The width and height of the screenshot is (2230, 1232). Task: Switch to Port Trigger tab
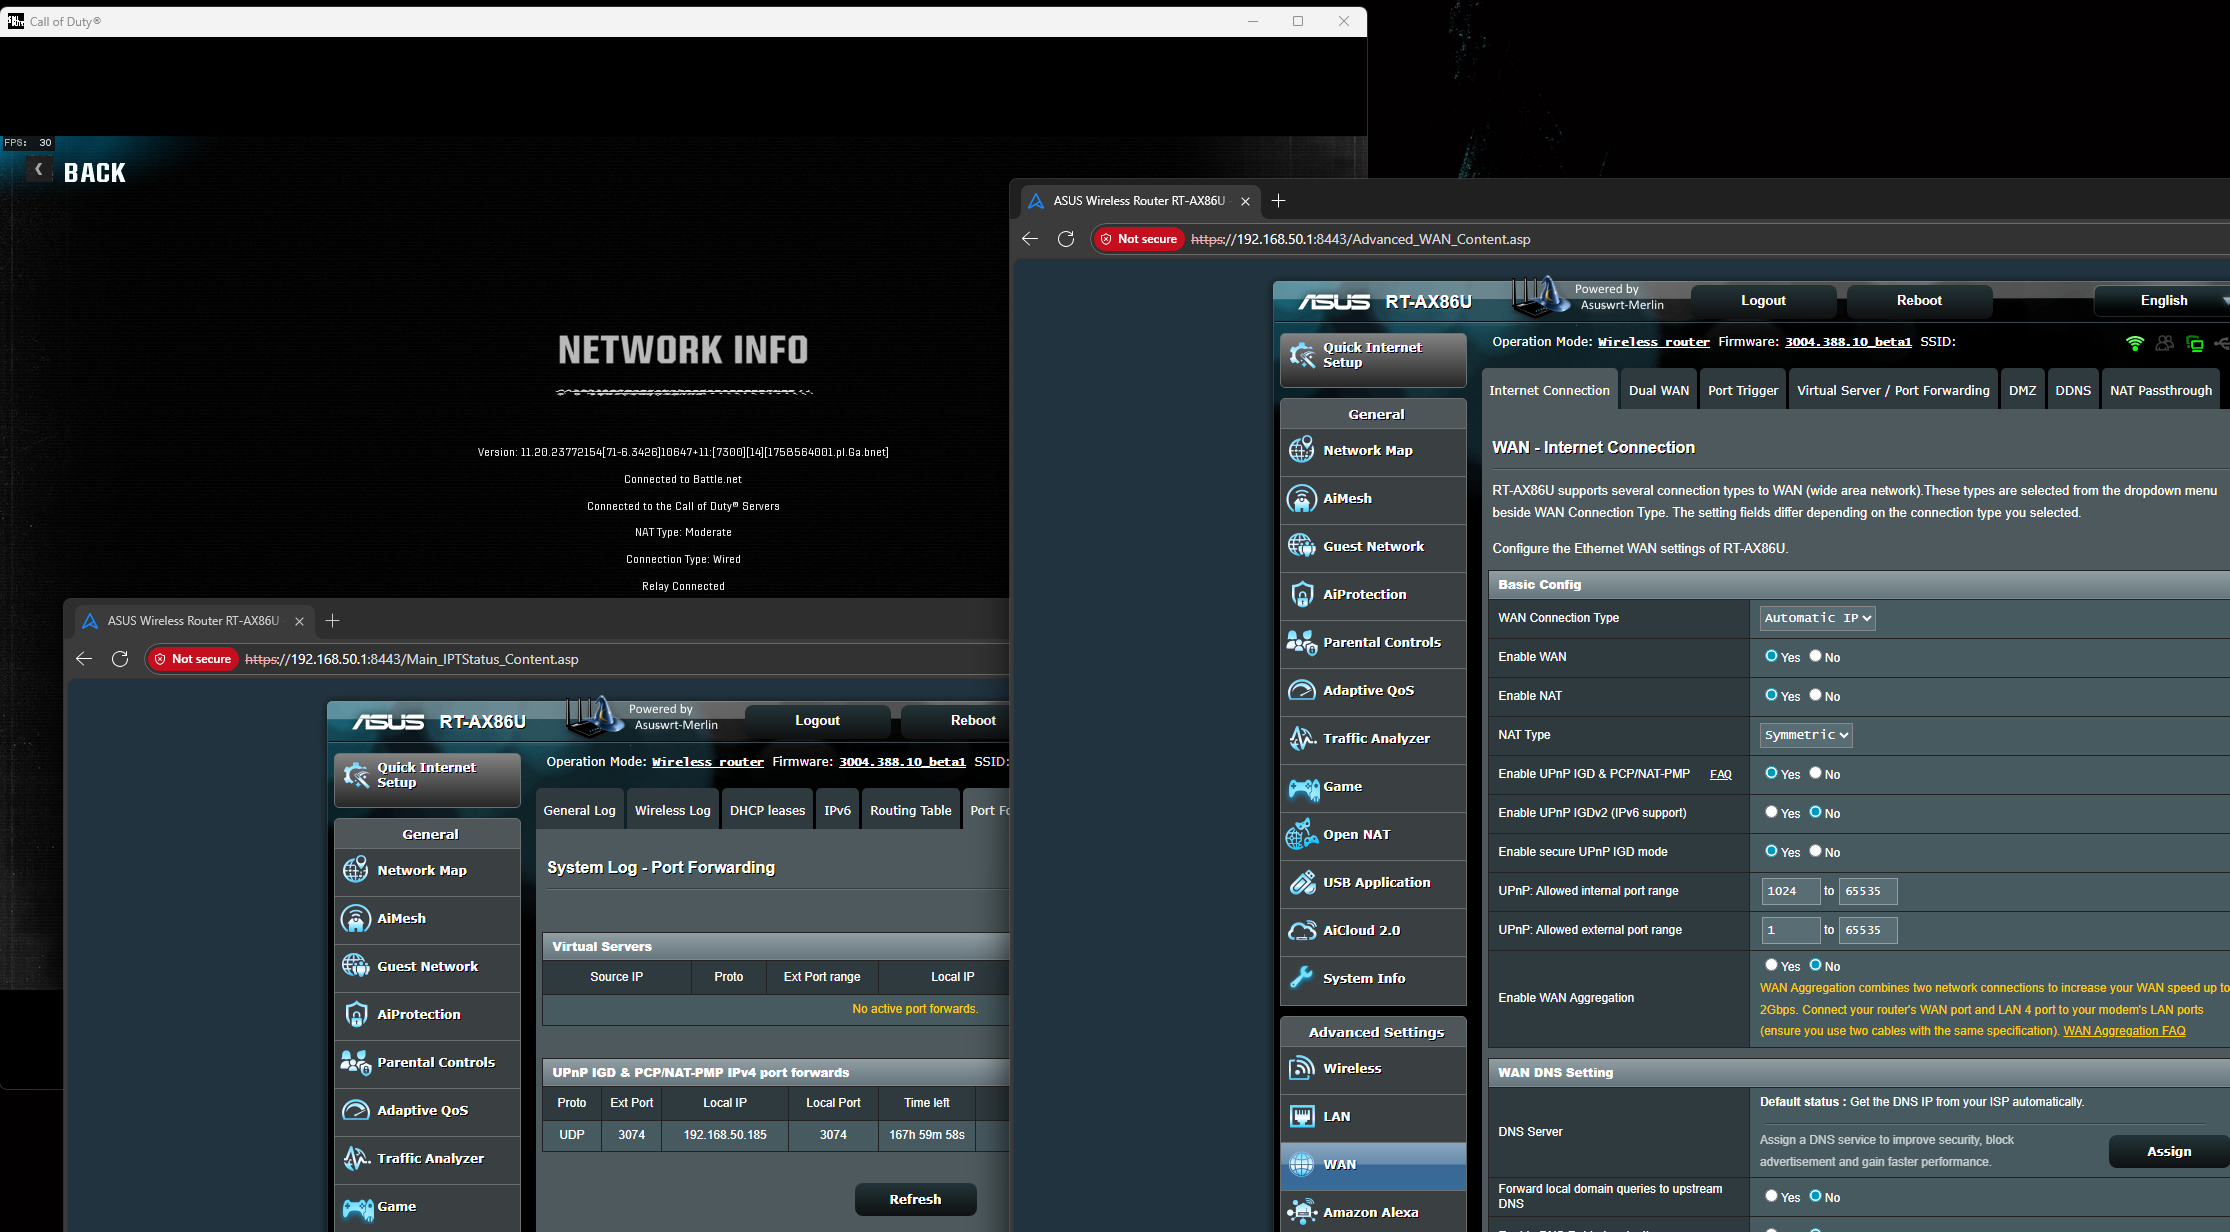click(1743, 390)
